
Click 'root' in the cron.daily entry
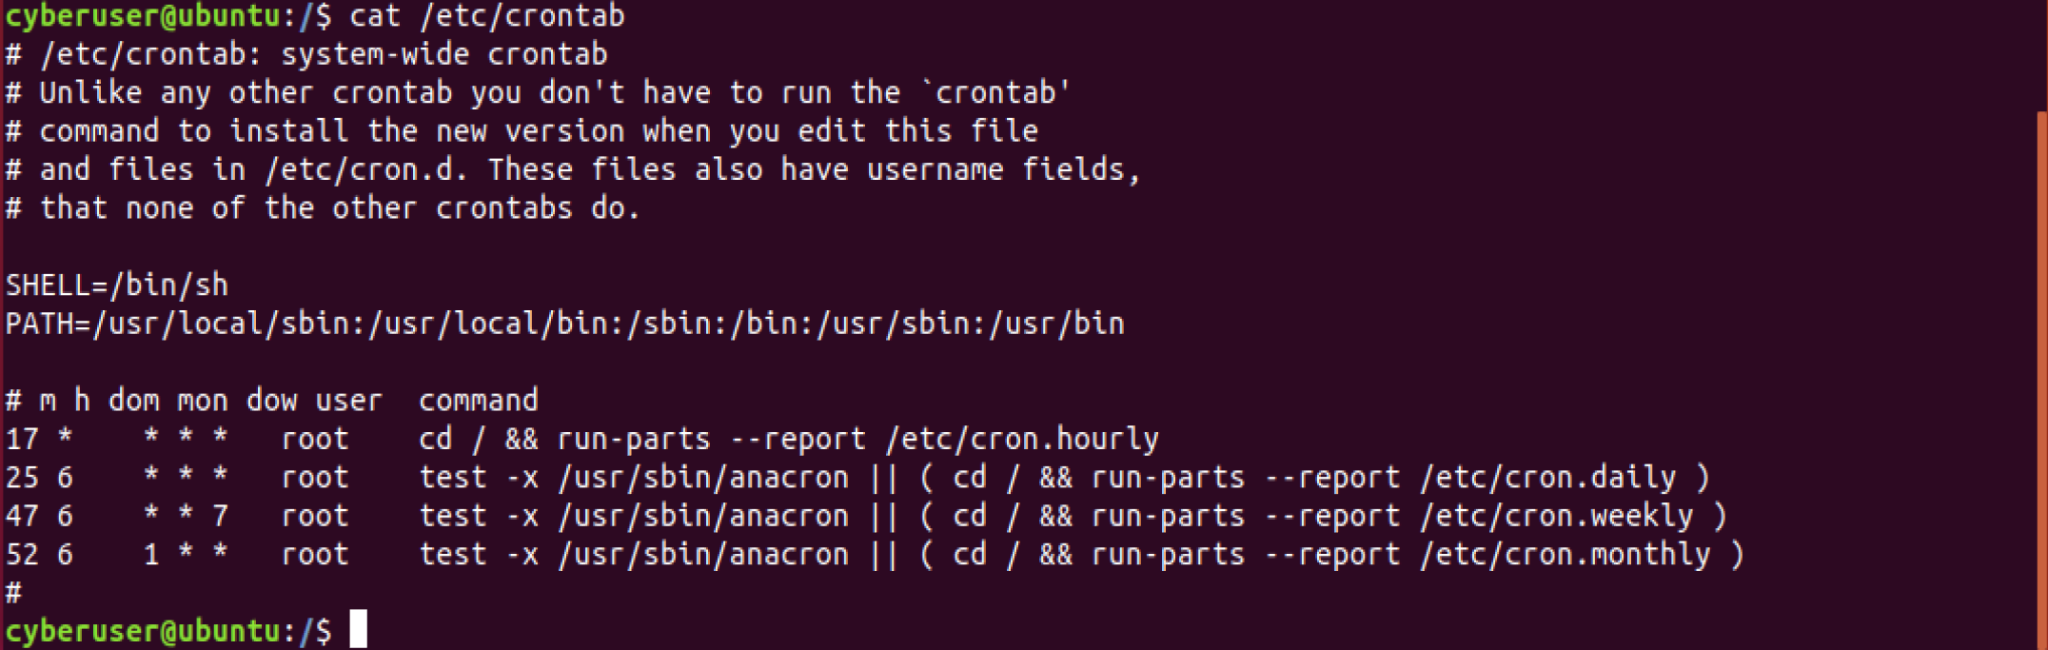[315, 477]
